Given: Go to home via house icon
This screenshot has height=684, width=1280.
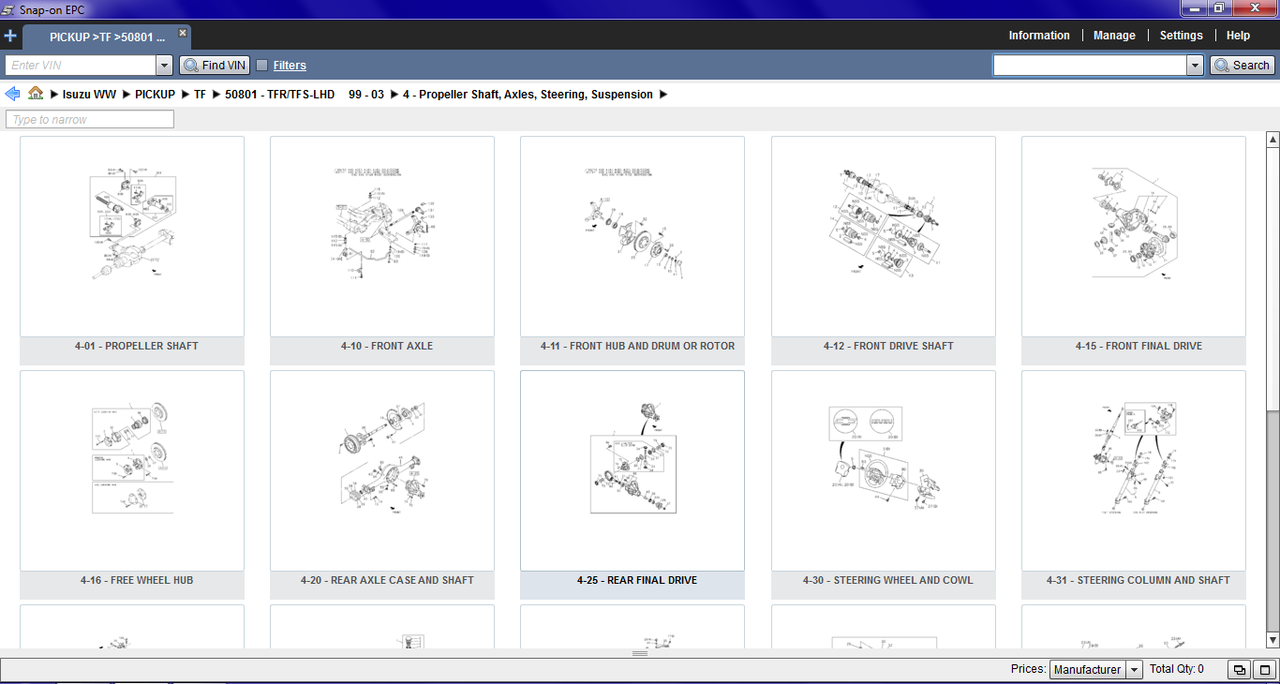Looking at the screenshot, I should [36, 94].
